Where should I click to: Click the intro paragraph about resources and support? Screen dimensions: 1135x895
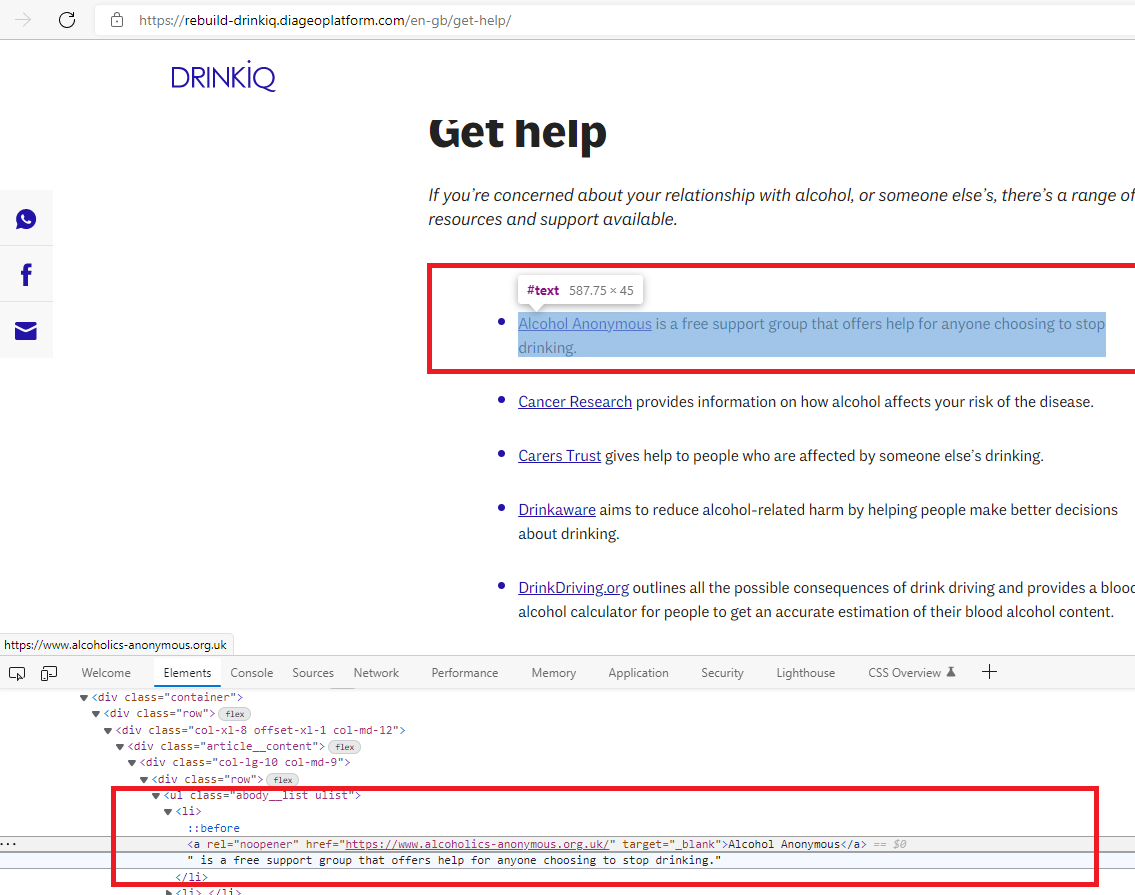click(x=781, y=207)
